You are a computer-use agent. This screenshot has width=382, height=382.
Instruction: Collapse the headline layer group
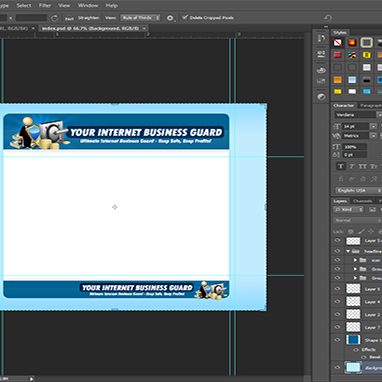tap(348, 251)
